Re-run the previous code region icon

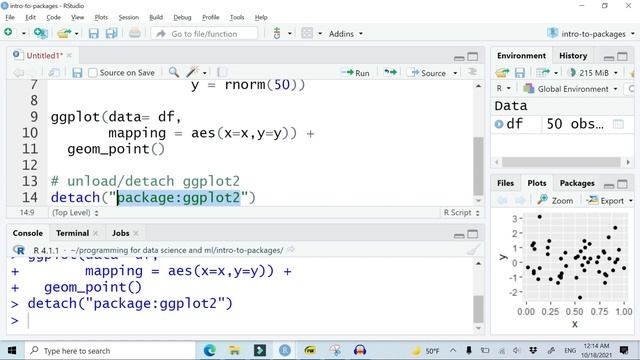pyautogui.click(x=390, y=73)
